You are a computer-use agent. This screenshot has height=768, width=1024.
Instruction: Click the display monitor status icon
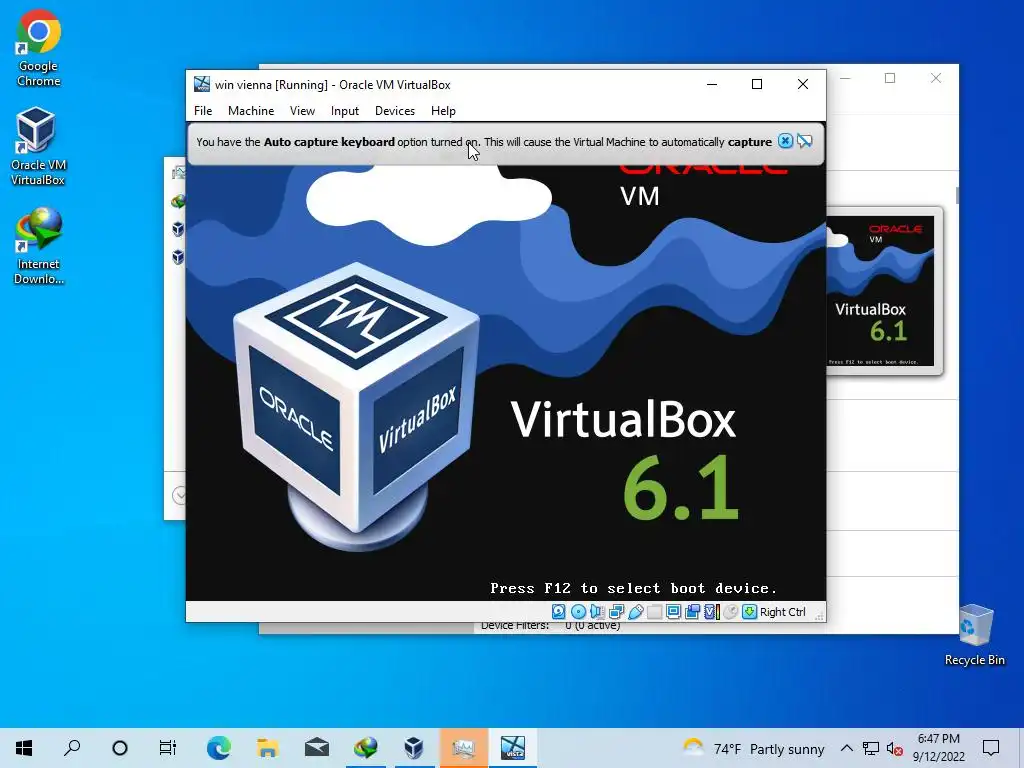click(673, 612)
